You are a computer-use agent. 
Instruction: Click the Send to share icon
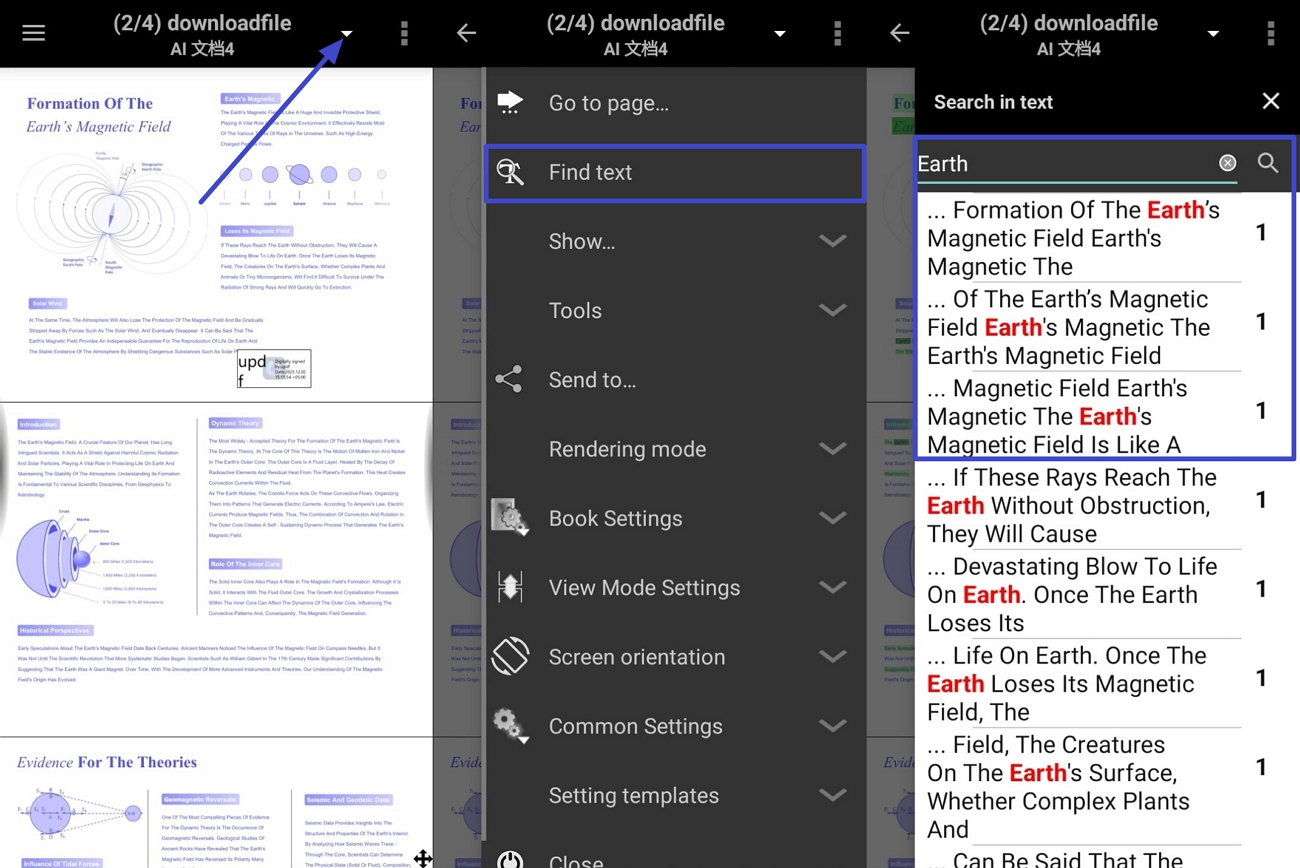[x=509, y=379]
